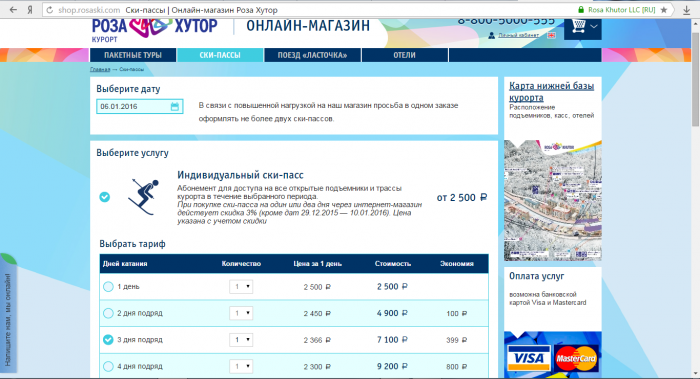The width and height of the screenshot is (700, 379).
Task: Click the 'Оплата услуг' heading
Action: [x=537, y=276]
